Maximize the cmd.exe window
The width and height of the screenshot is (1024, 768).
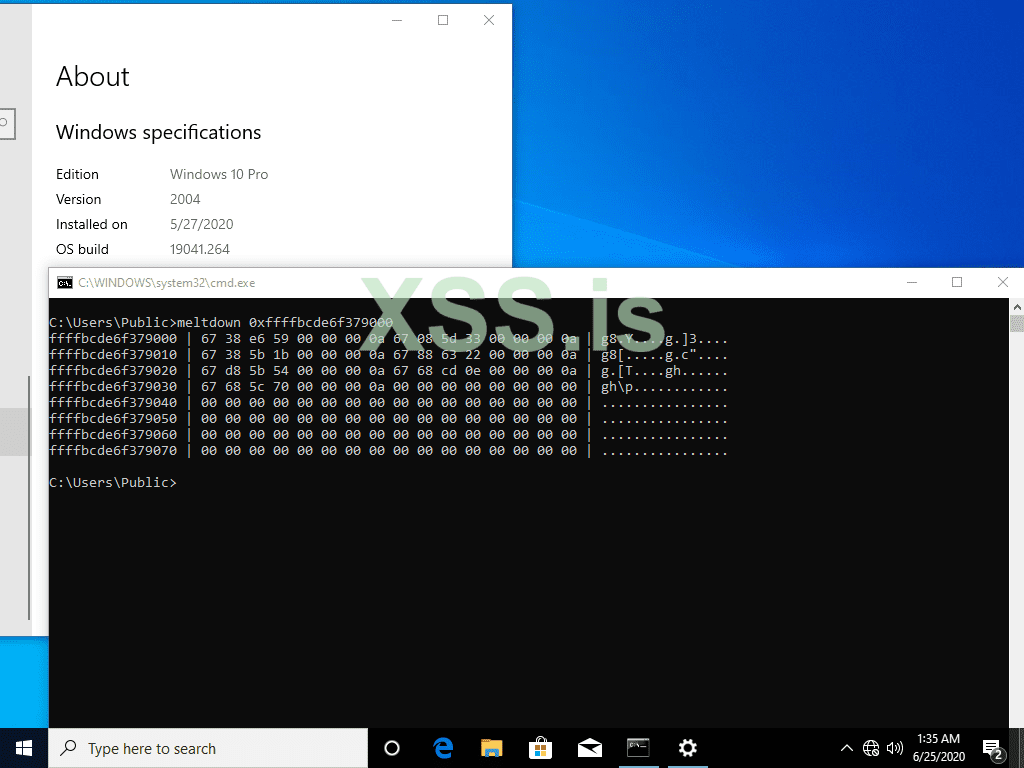click(x=957, y=283)
